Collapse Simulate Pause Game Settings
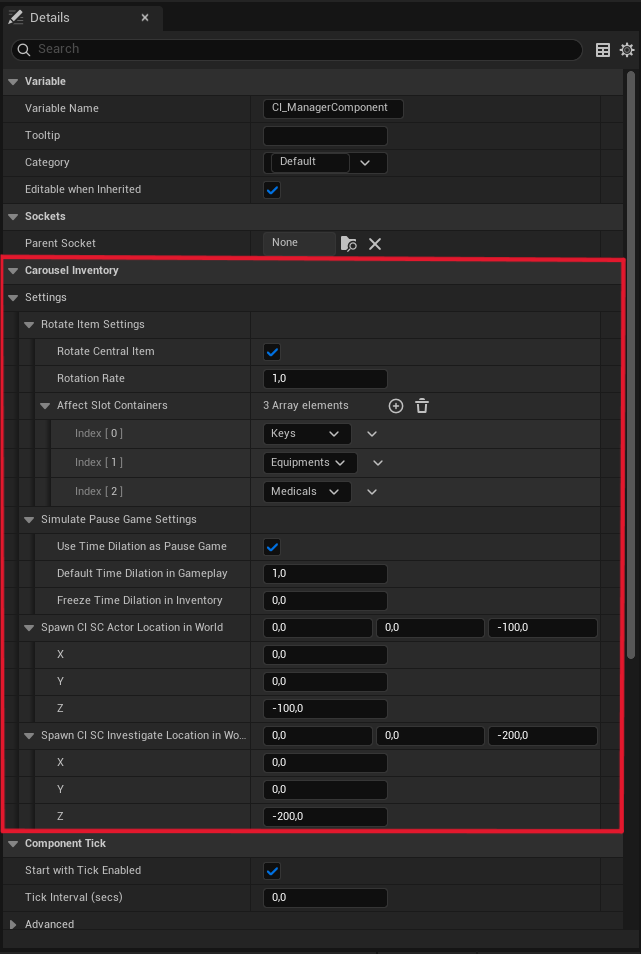 coord(29,520)
